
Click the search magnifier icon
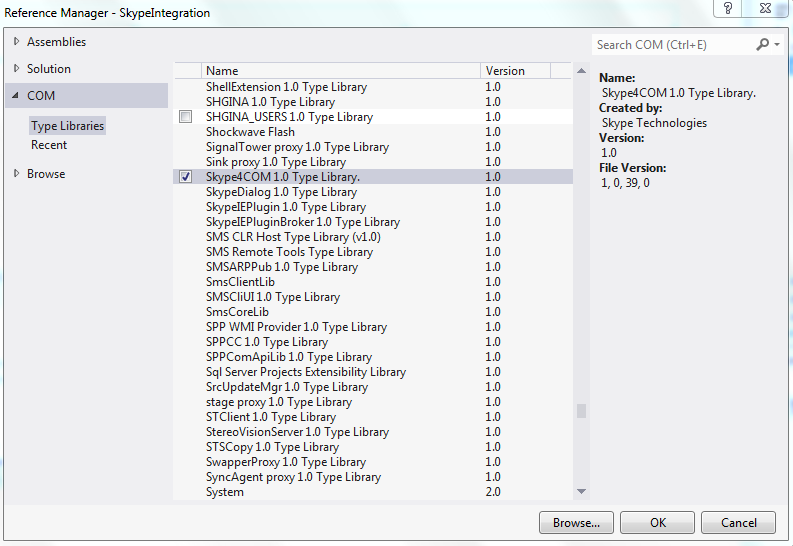tap(762, 44)
